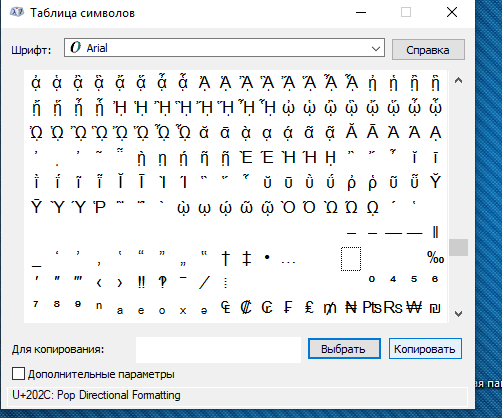Select the single left angle quote ‹
Image resolution: width=502 pixels, height=418 pixels.
click(x=99, y=283)
